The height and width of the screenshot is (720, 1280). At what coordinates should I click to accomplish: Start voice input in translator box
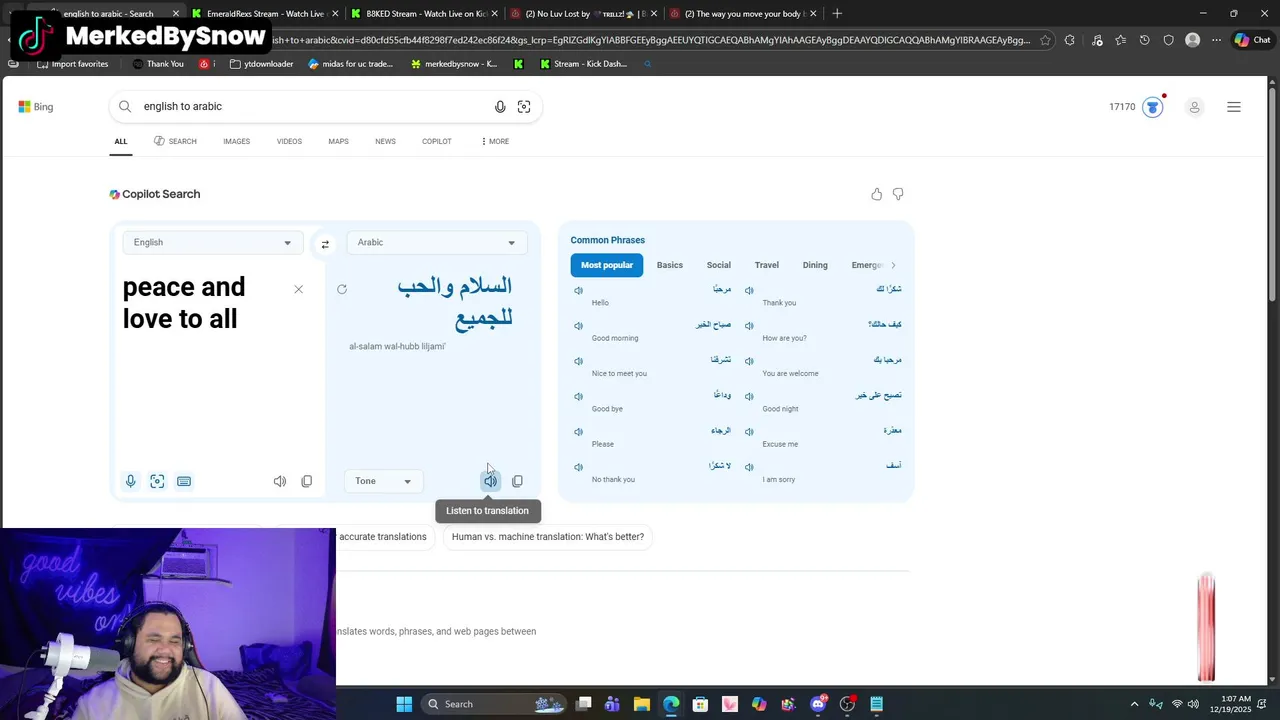(130, 481)
